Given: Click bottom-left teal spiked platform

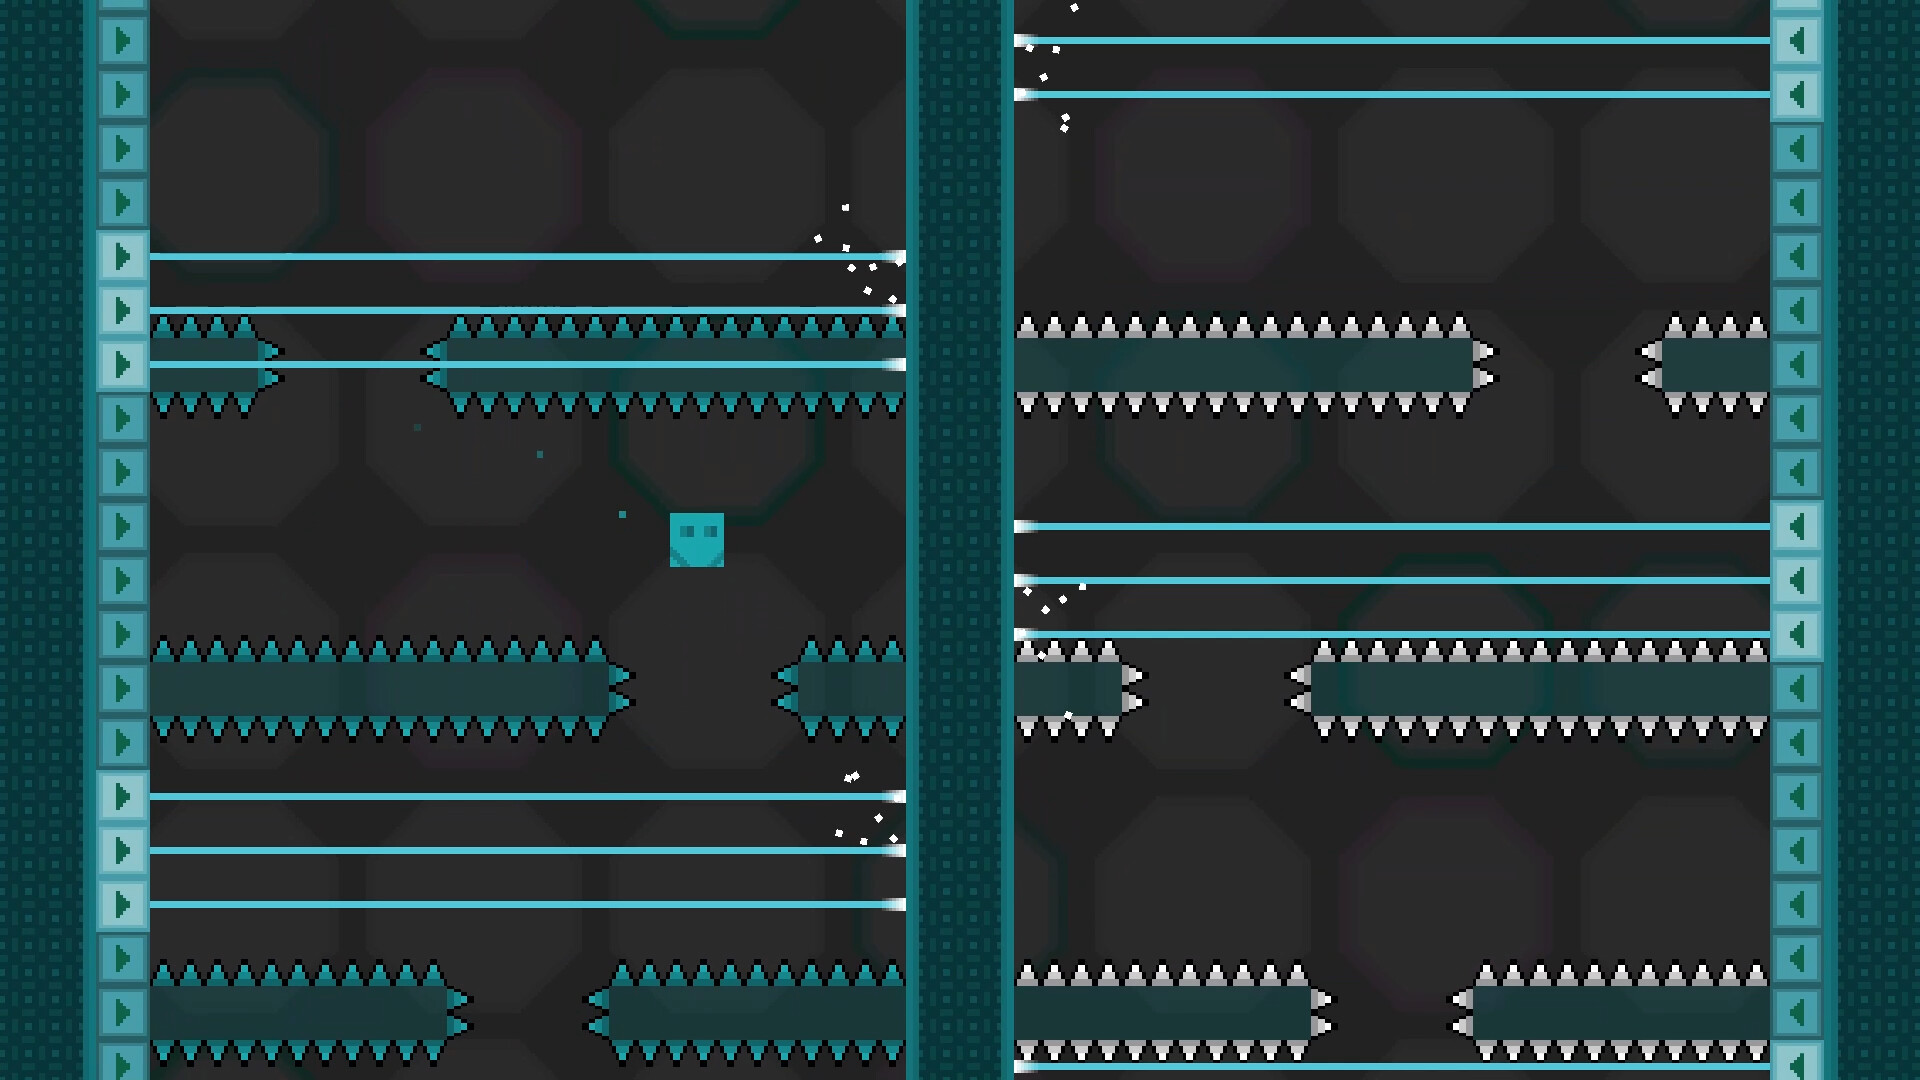Looking at the screenshot, I should 298,1012.
